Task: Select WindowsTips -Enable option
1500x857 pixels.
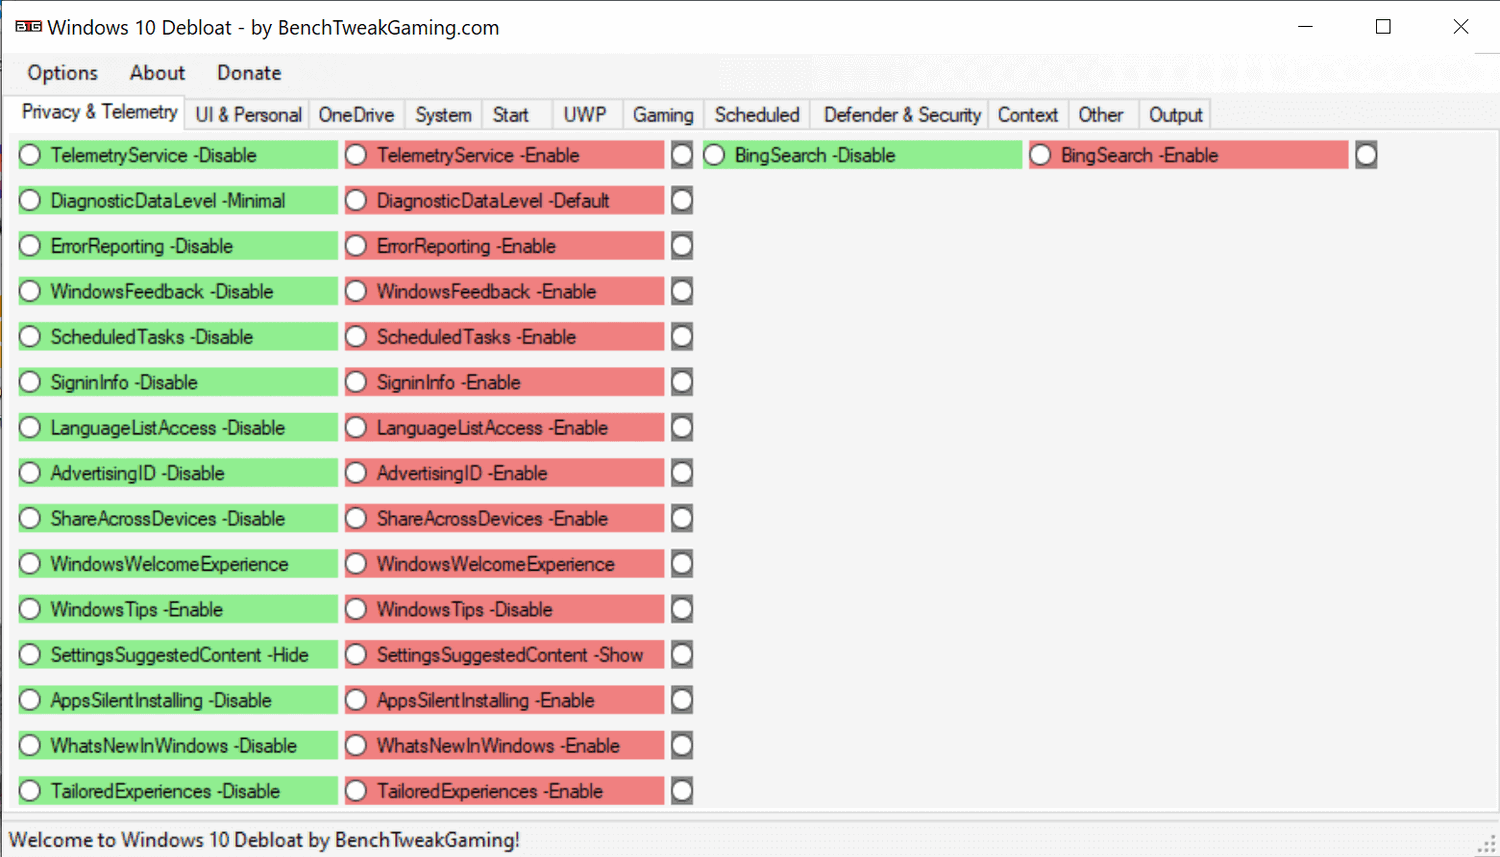Action: pyautogui.click(x=30, y=609)
